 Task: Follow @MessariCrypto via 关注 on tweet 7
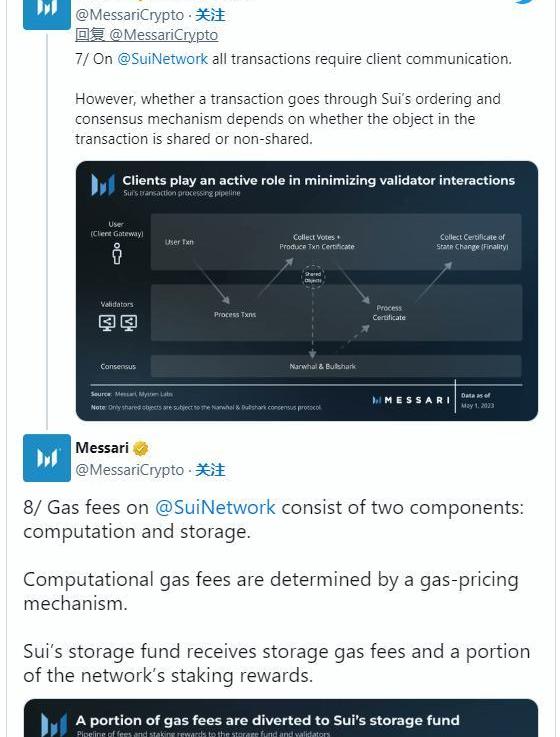point(210,15)
